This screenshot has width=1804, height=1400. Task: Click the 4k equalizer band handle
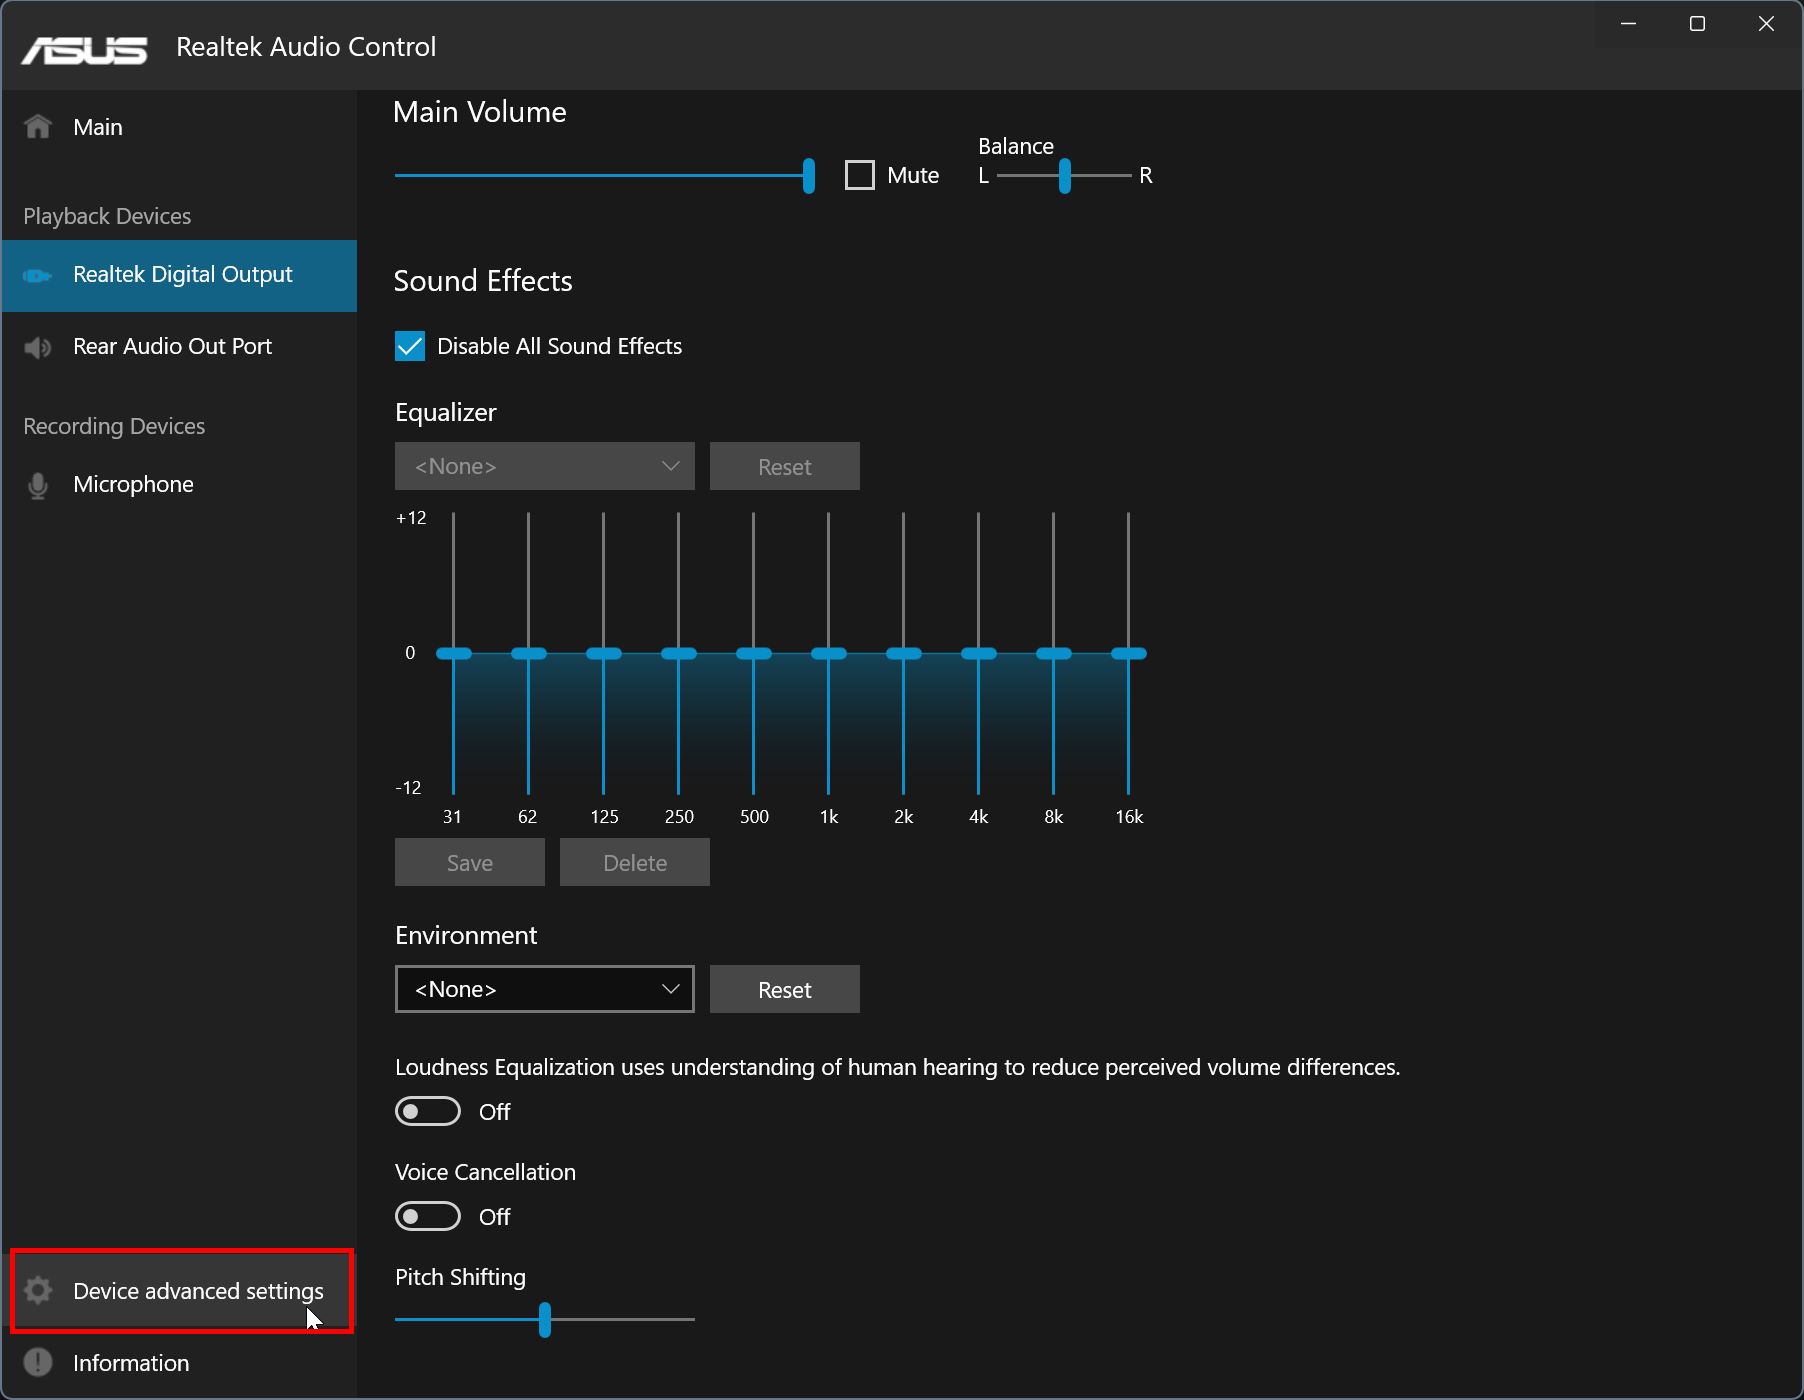point(979,653)
